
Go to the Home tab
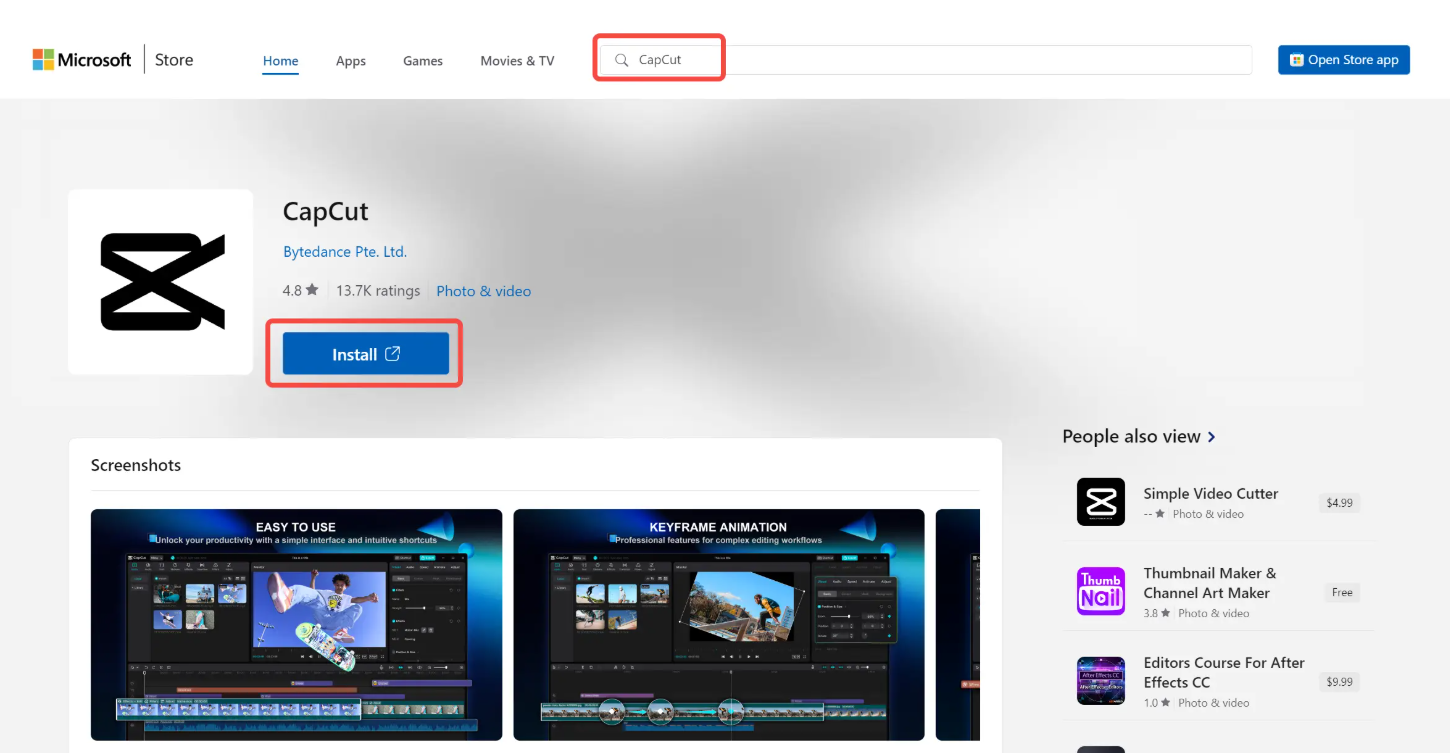[280, 61]
